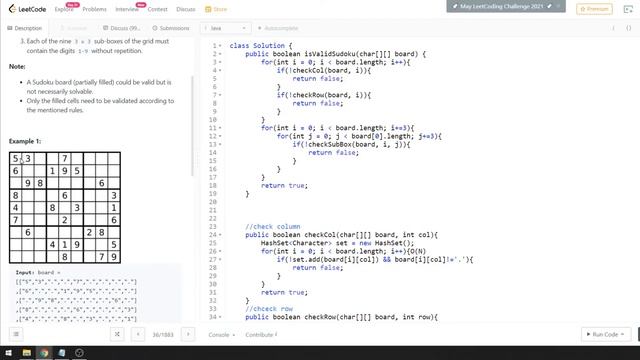Collapse code fold at line 2
This screenshot has width=640, height=360.
tap(220, 54)
